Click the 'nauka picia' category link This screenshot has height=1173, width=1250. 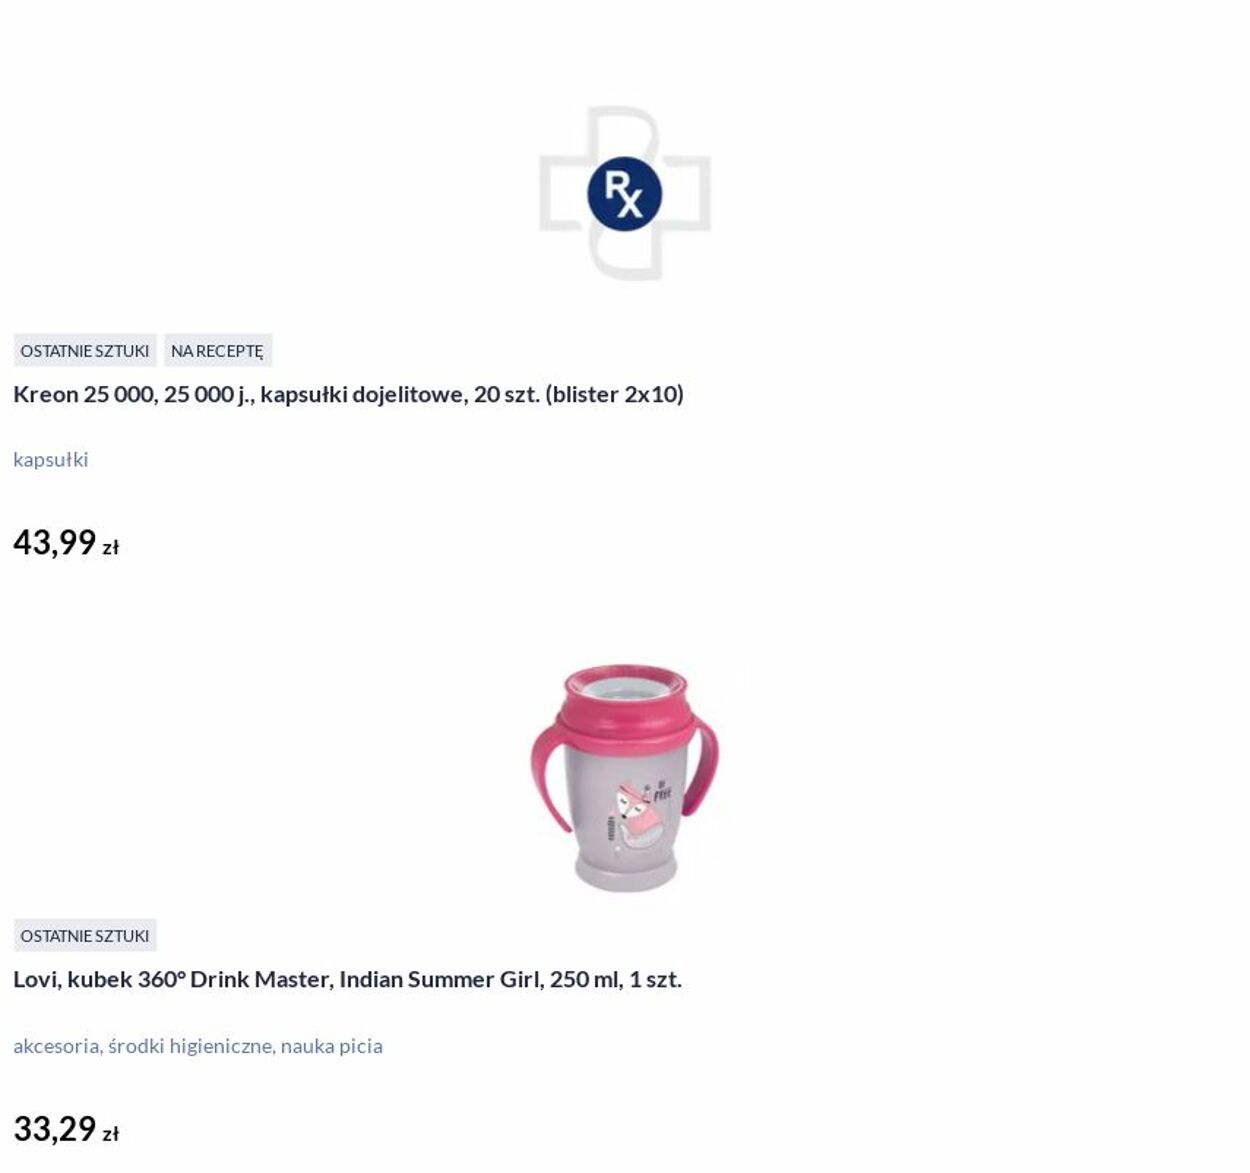click(x=331, y=1046)
